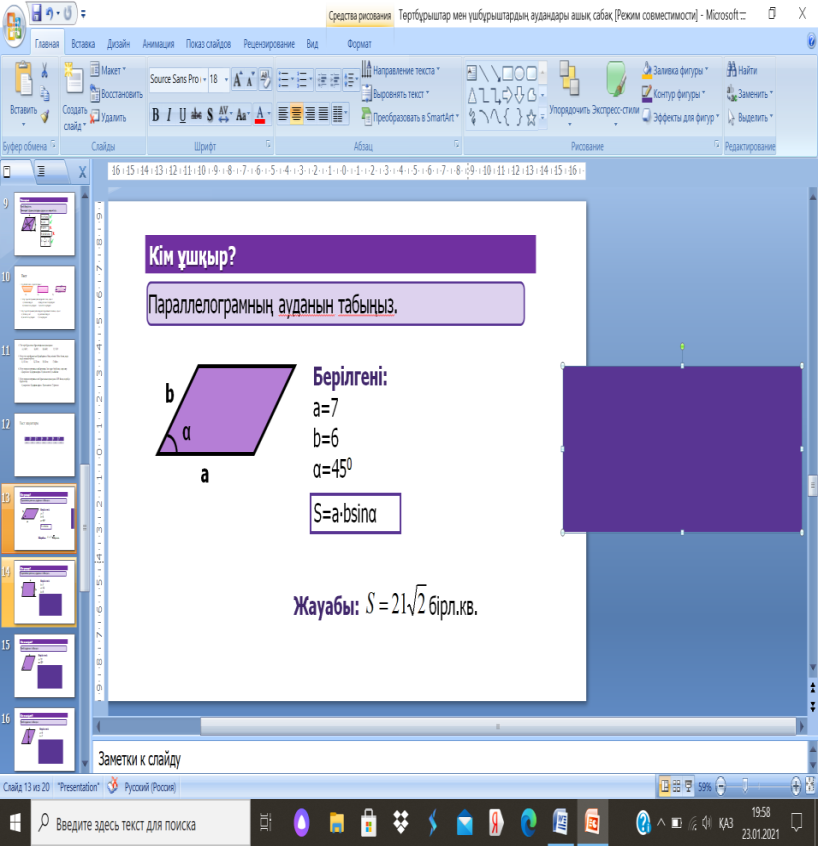Open the bulleted list button
Screen dimensions: 818x846
point(285,80)
